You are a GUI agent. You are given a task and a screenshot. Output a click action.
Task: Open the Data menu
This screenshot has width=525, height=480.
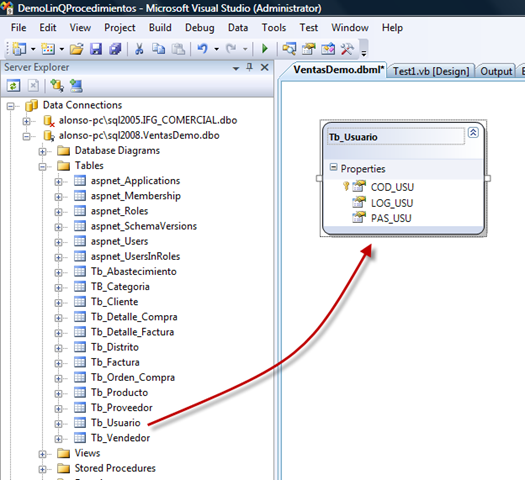pyautogui.click(x=238, y=27)
